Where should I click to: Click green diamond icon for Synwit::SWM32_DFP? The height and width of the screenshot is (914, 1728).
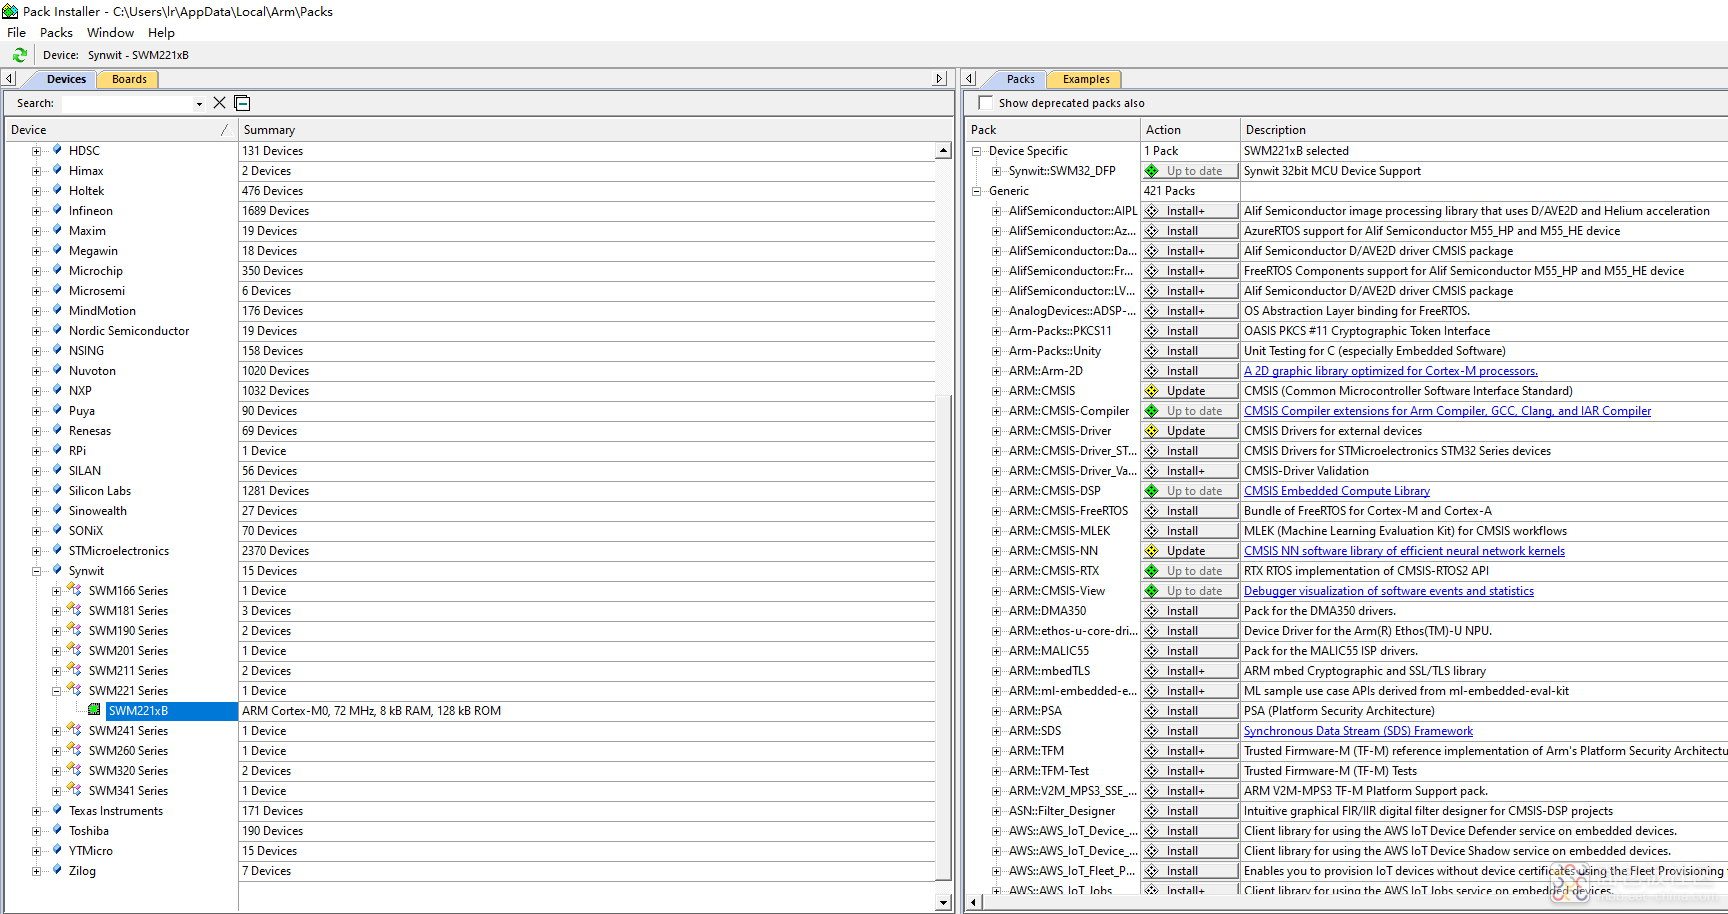[1152, 171]
